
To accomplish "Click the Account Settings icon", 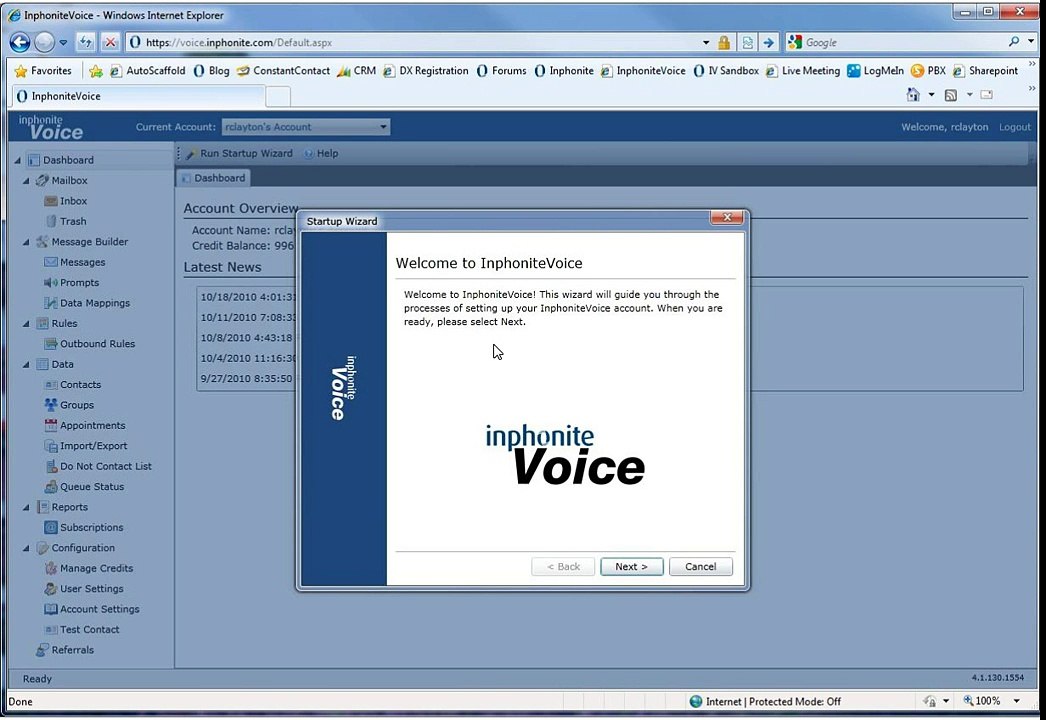I will coord(51,609).
